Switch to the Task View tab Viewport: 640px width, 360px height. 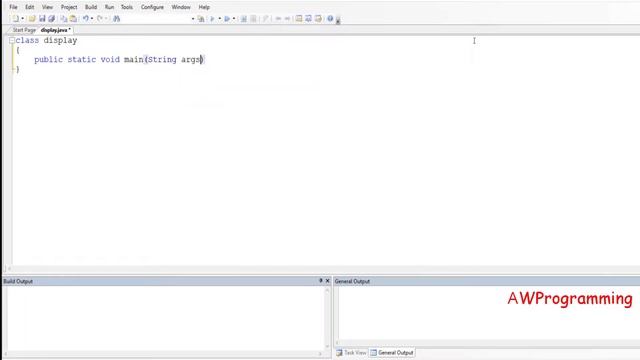coord(351,353)
